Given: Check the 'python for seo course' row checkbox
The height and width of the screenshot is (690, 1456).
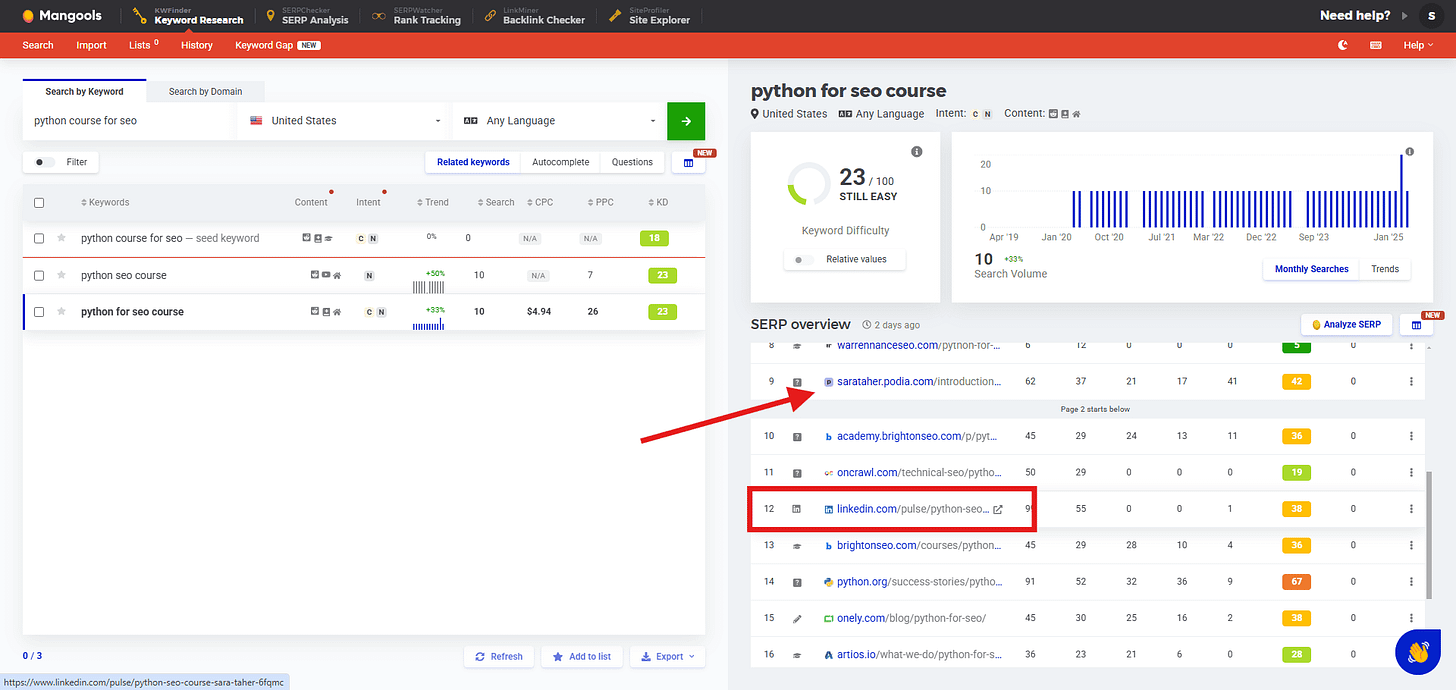Looking at the screenshot, I should [39, 311].
